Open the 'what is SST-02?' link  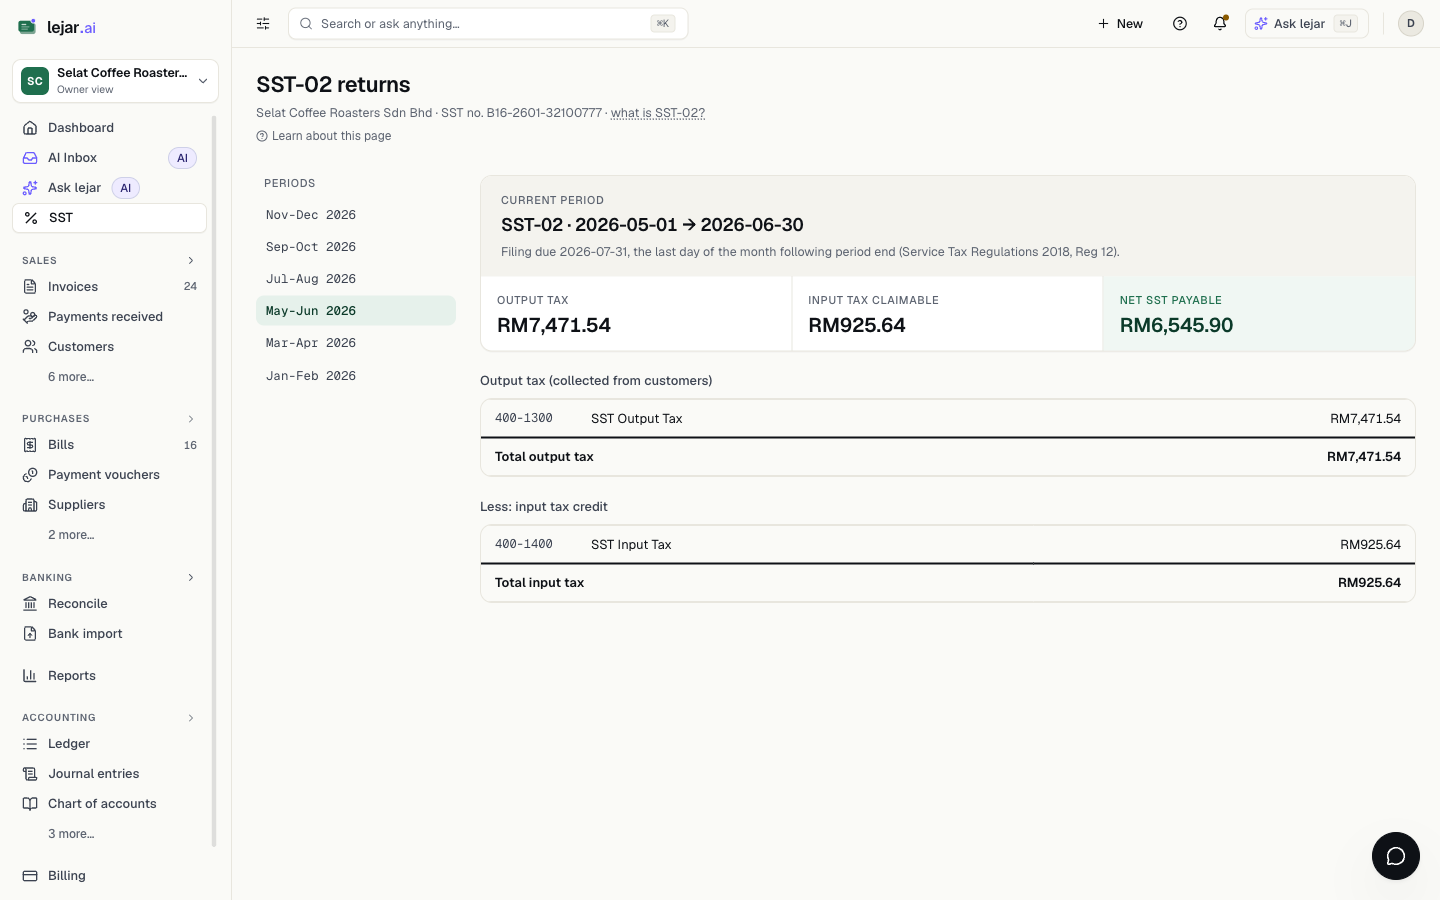[658, 113]
